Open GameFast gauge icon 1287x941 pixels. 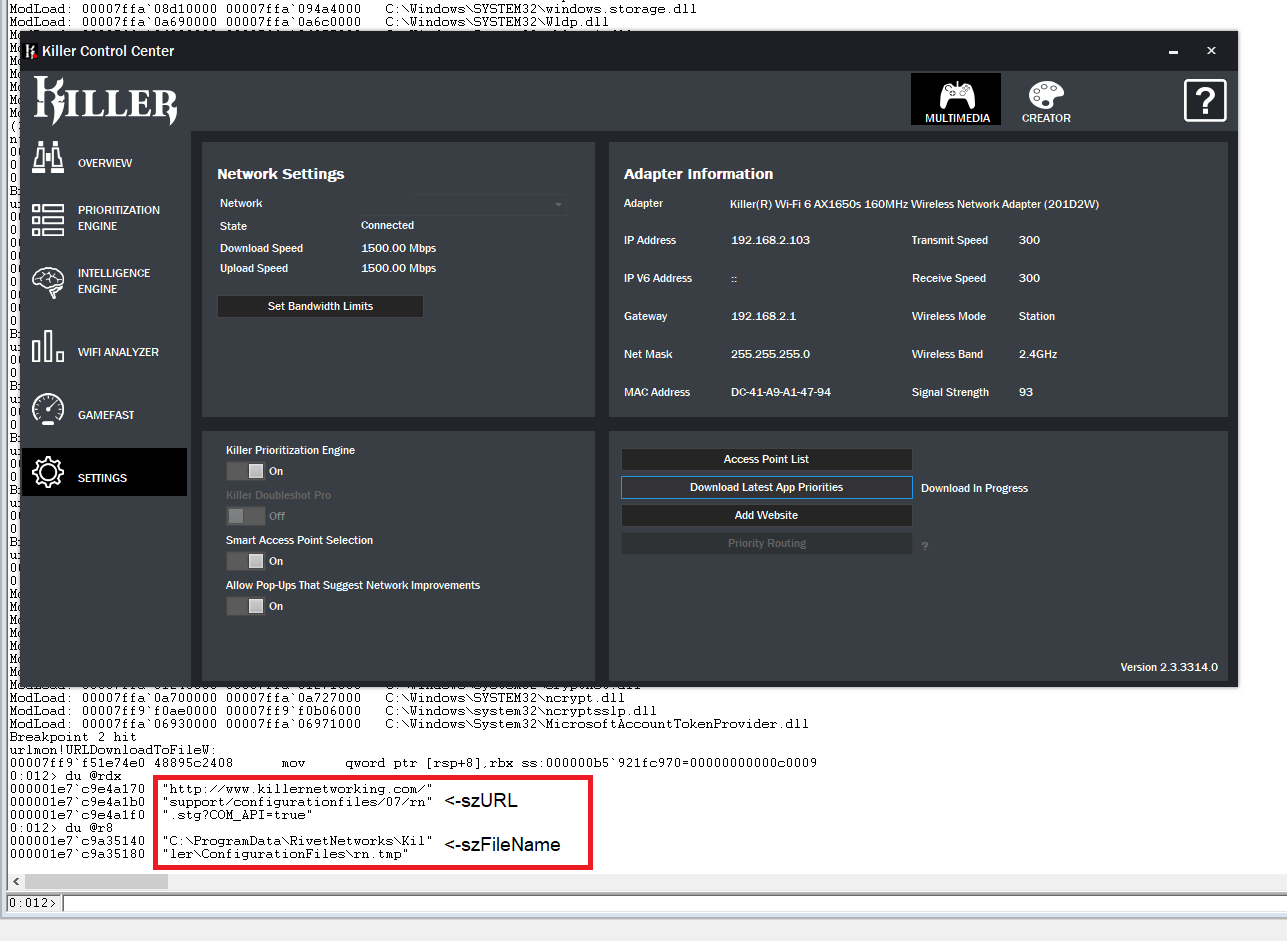tap(47, 410)
